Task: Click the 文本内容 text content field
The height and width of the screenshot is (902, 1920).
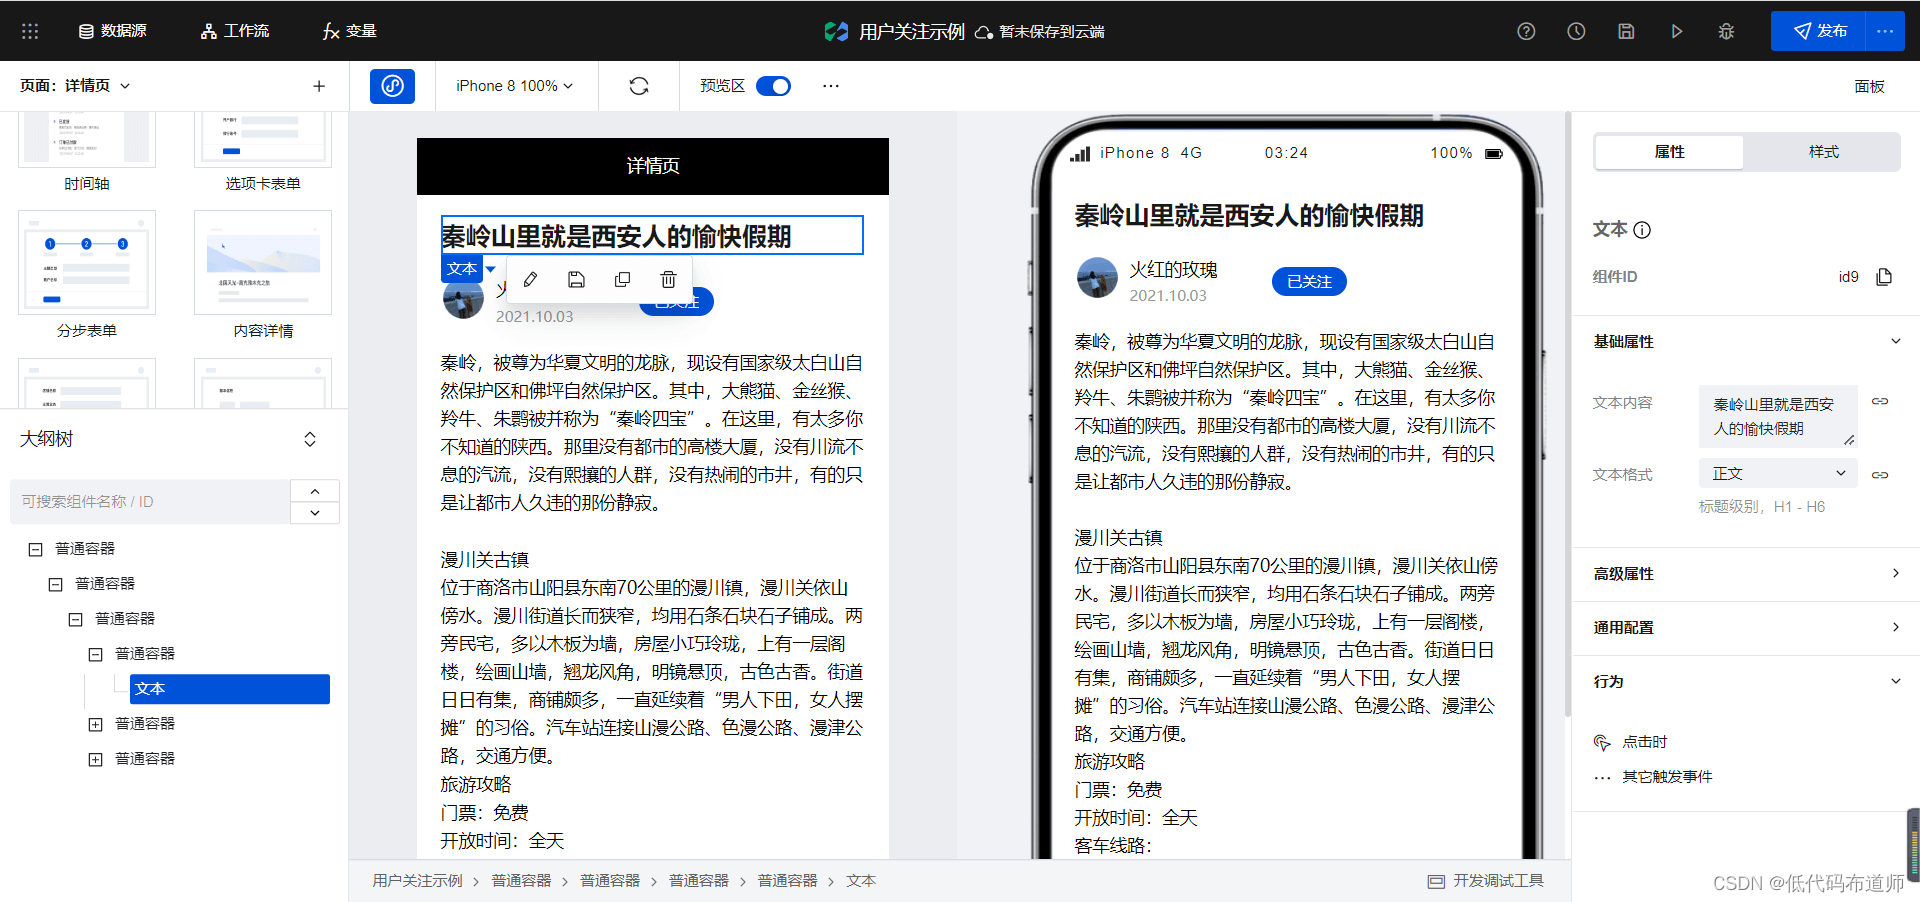Action: [1778, 416]
